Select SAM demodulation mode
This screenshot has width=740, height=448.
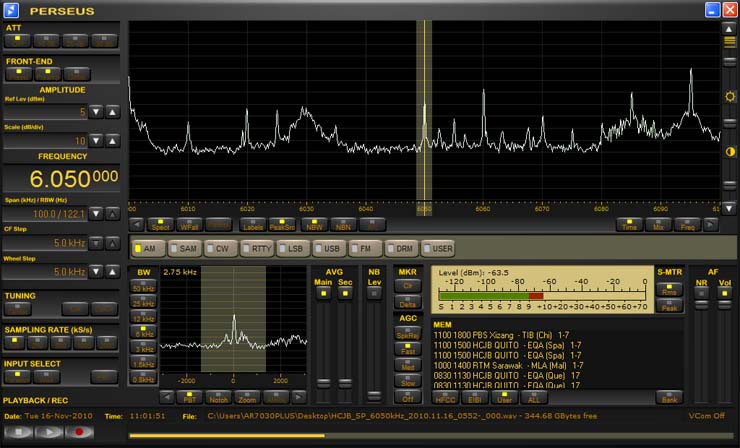[x=185, y=248]
